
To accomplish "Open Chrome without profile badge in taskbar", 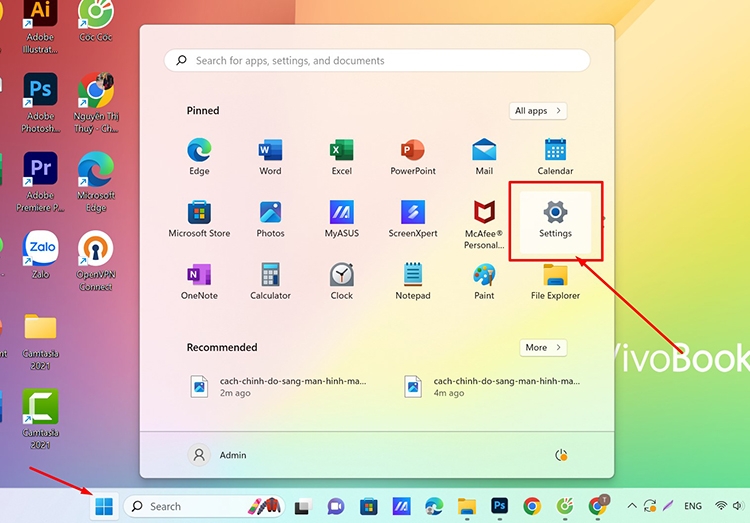I will click(x=532, y=506).
